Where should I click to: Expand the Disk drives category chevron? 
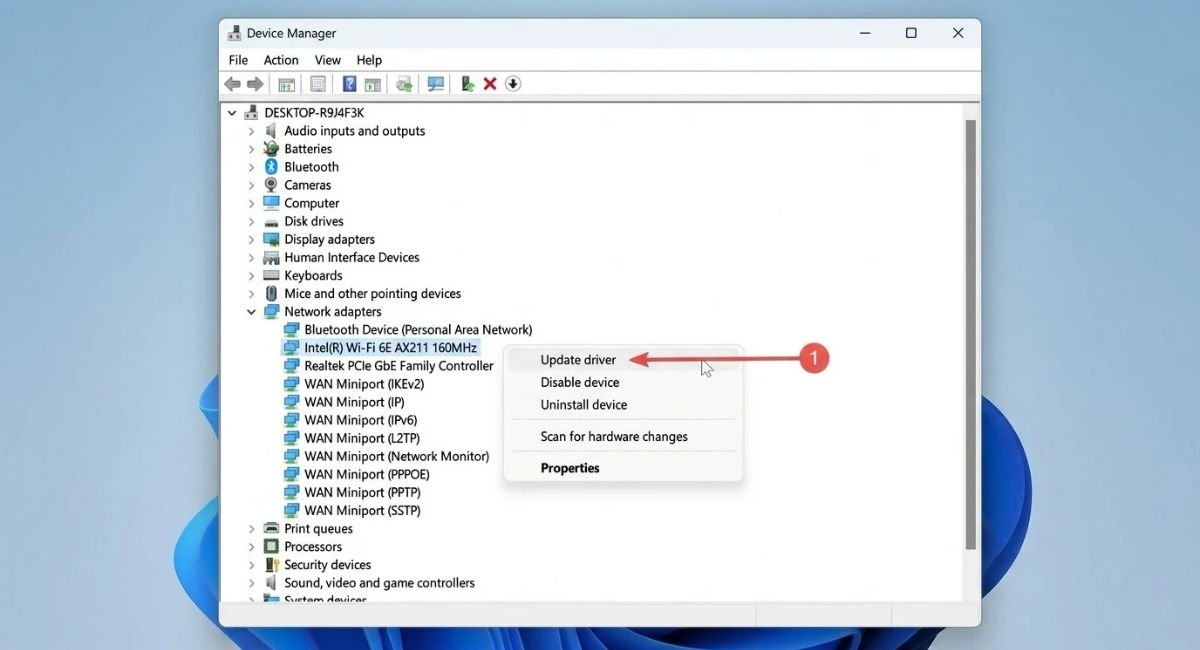pos(252,221)
